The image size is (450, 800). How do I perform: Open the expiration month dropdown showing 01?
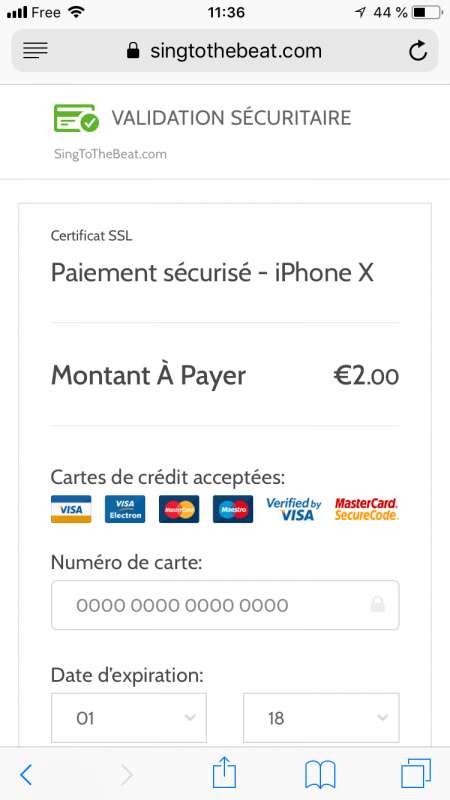[129, 718]
